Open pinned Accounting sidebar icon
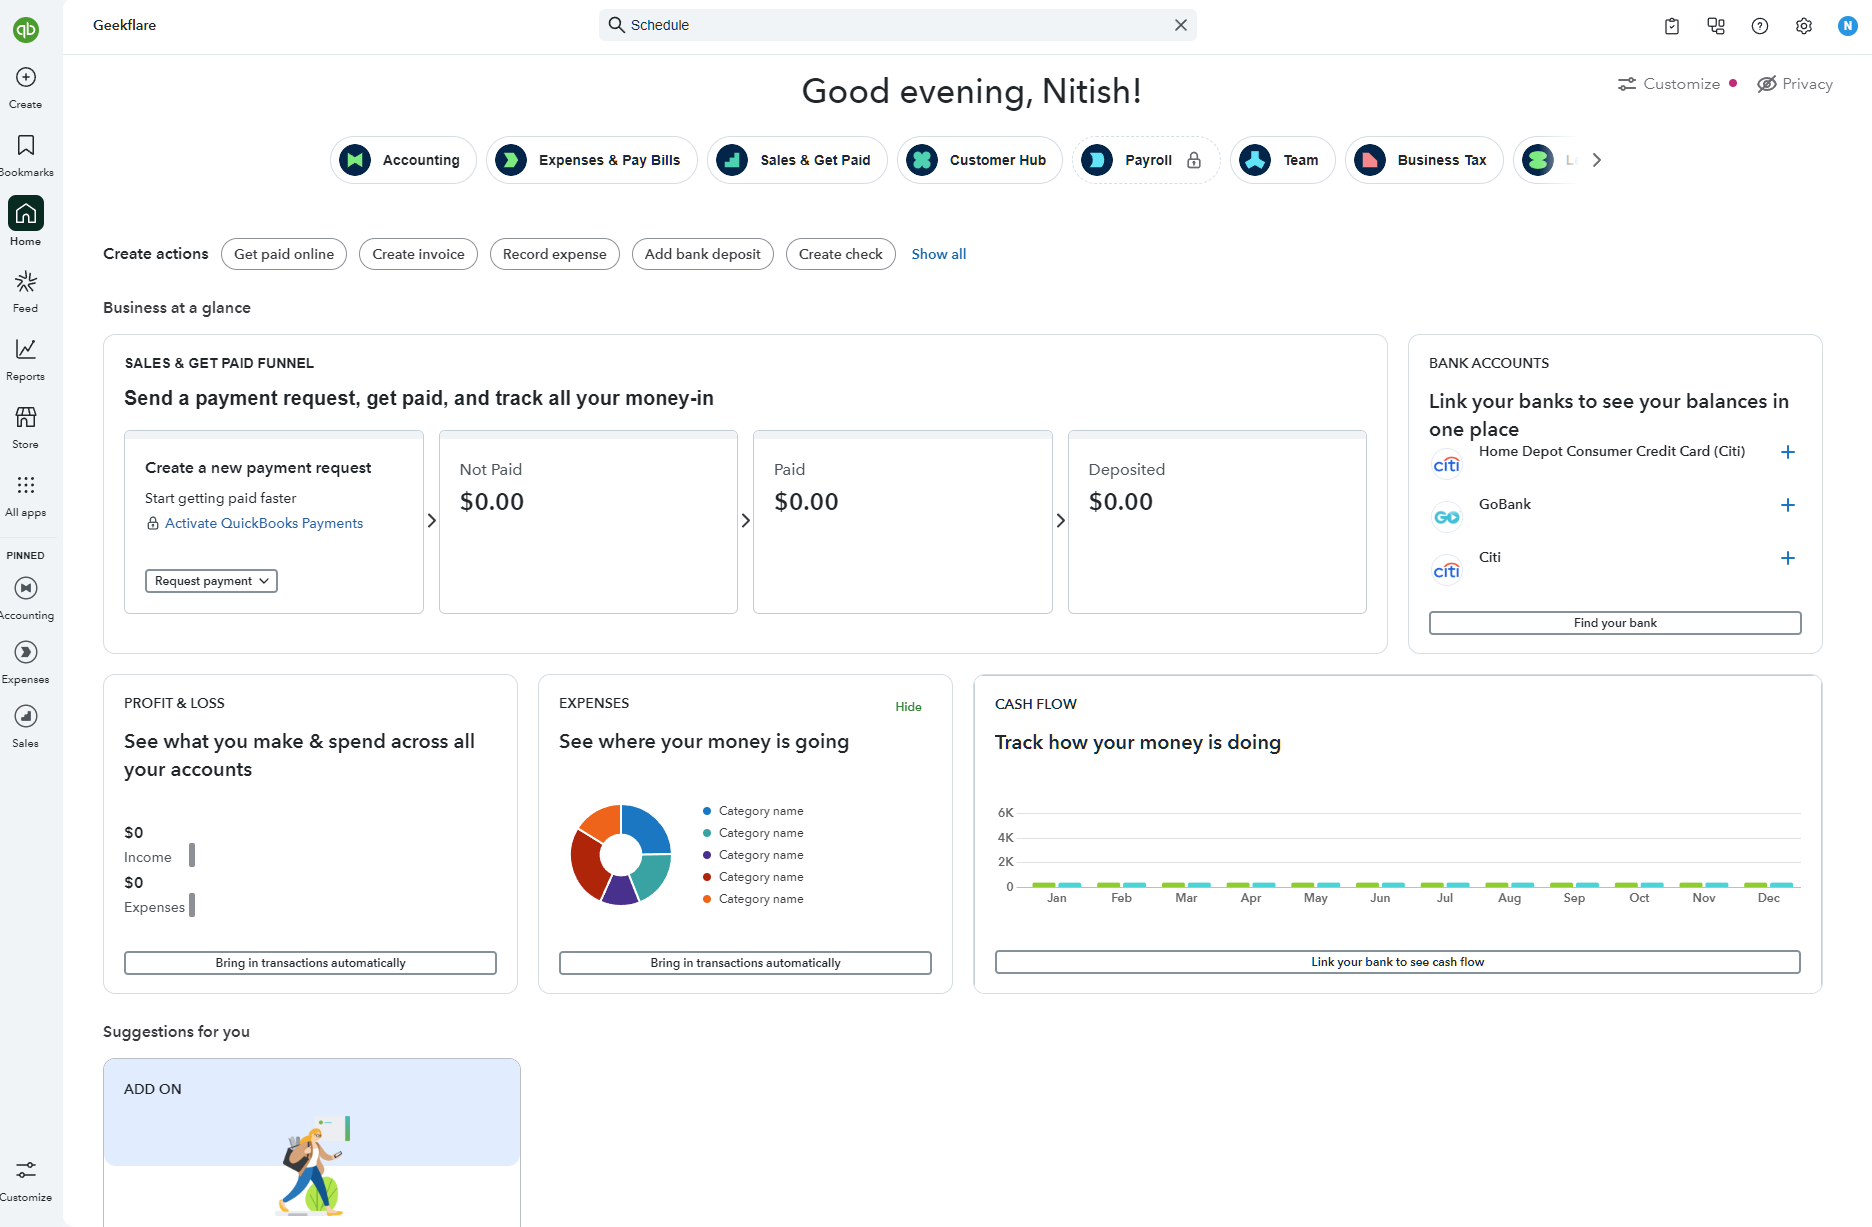The height and width of the screenshot is (1227, 1872). [26, 598]
